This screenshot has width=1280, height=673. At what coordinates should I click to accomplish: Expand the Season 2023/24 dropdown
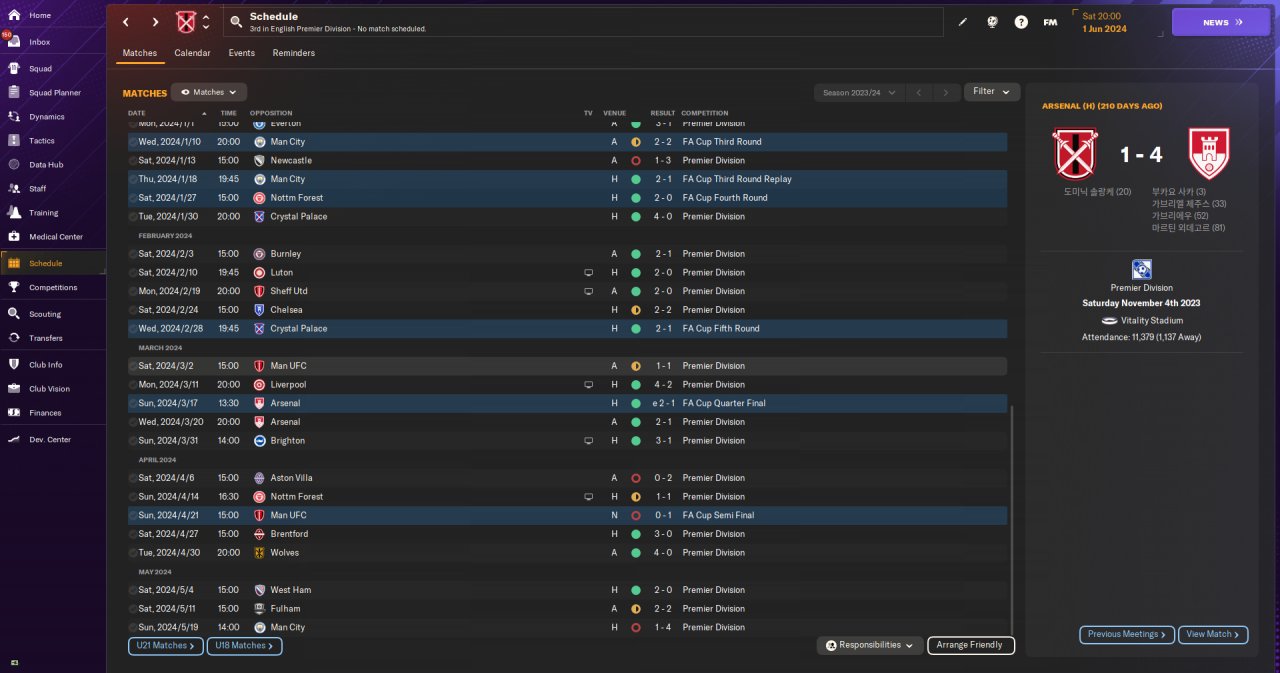pos(857,92)
